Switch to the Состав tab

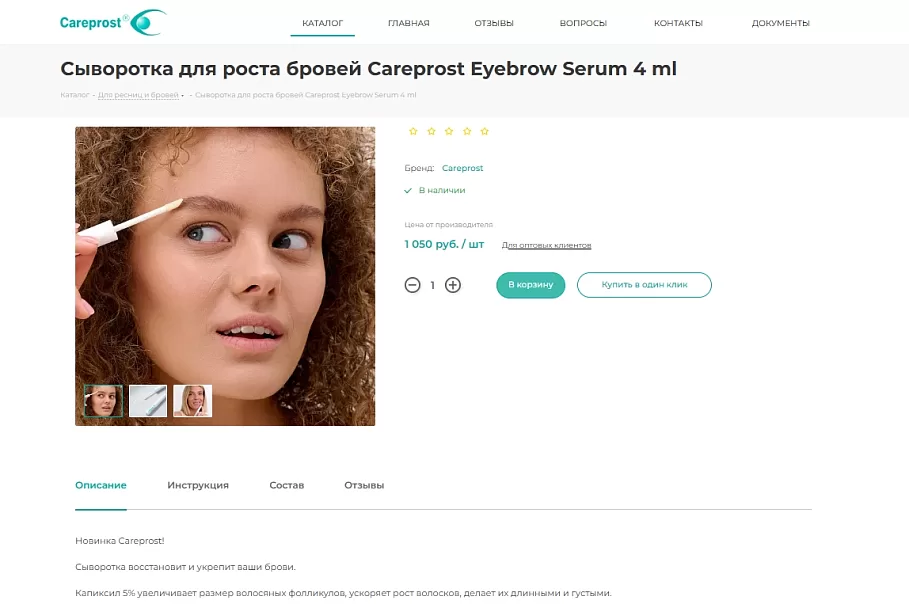(x=286, y=485)
